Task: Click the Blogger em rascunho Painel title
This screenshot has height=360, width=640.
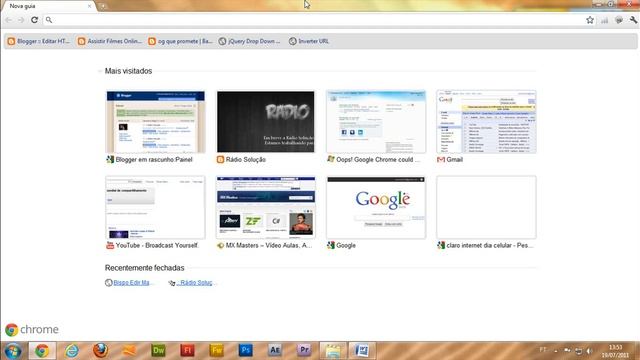Action: tap(154, 160)
